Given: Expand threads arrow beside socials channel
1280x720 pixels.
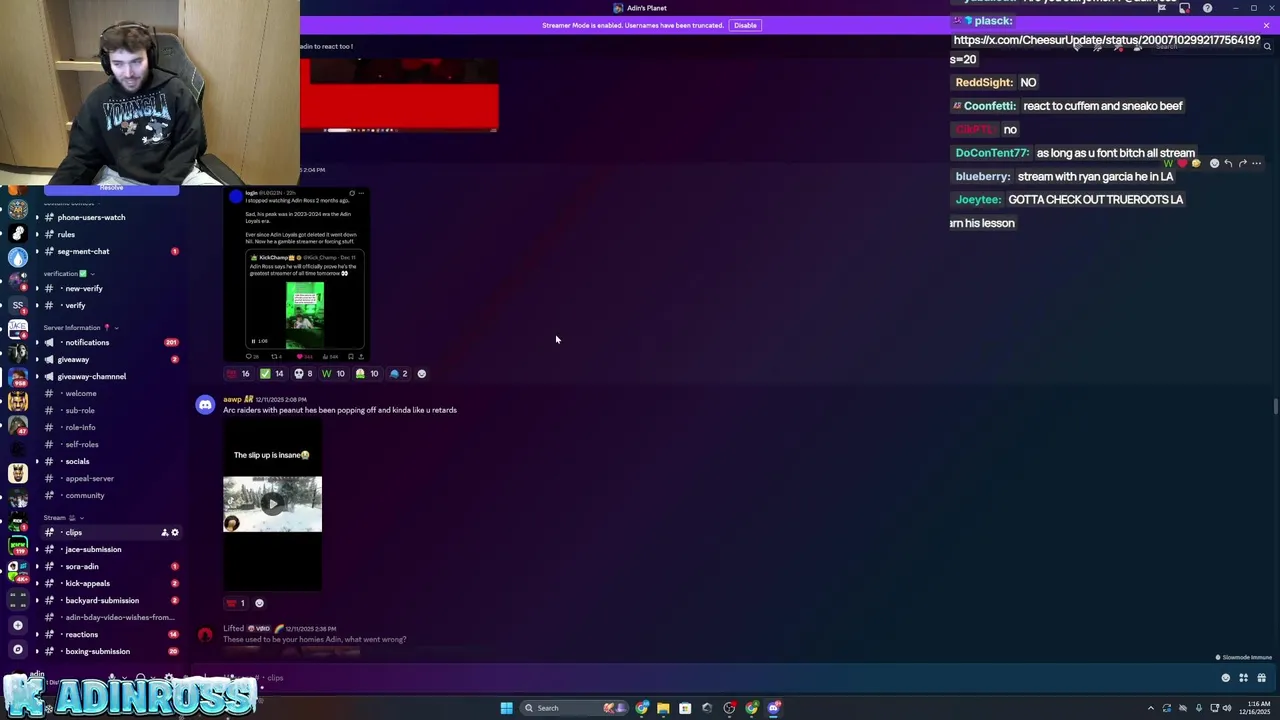Looking at the screenshot, I should point(37,461).
